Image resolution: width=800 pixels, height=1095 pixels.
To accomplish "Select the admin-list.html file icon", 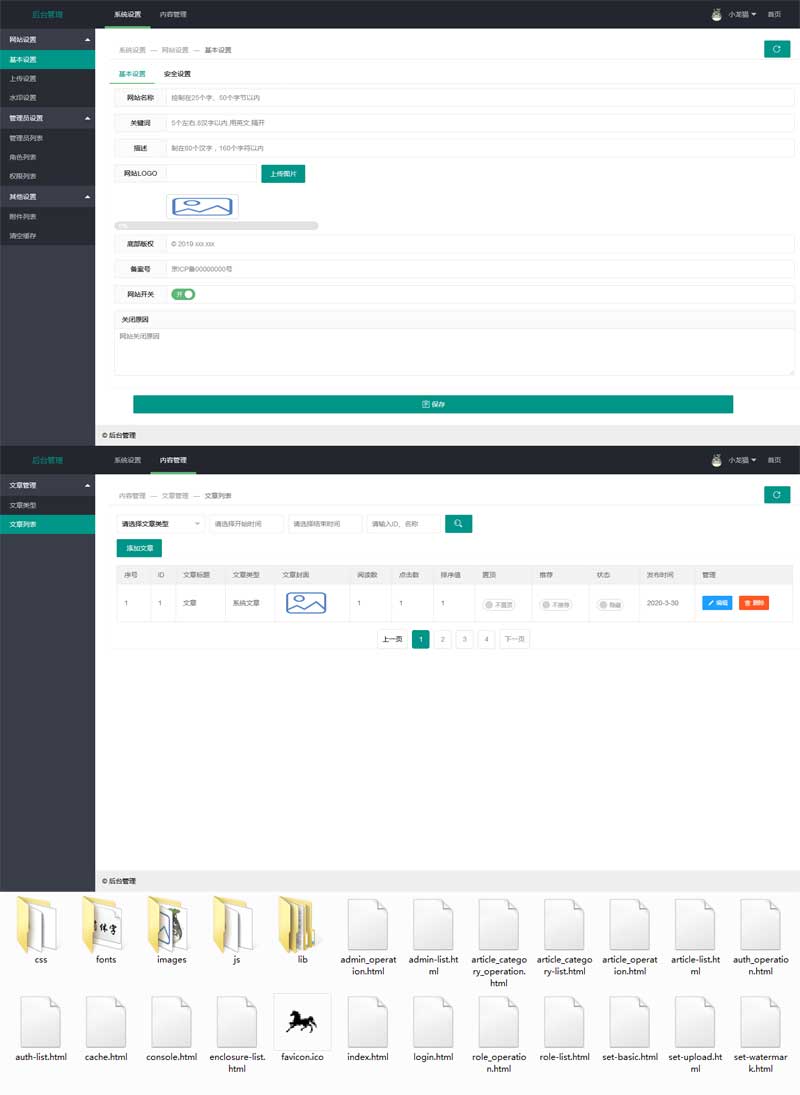I will click(x=434, y=925).
